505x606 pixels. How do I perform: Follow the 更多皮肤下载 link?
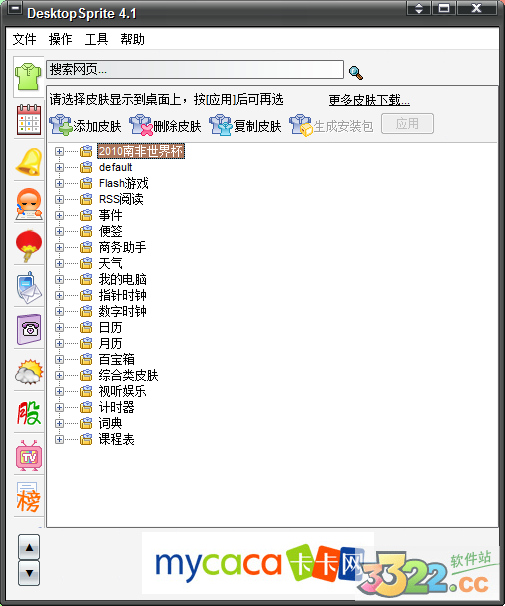point(369,100)
